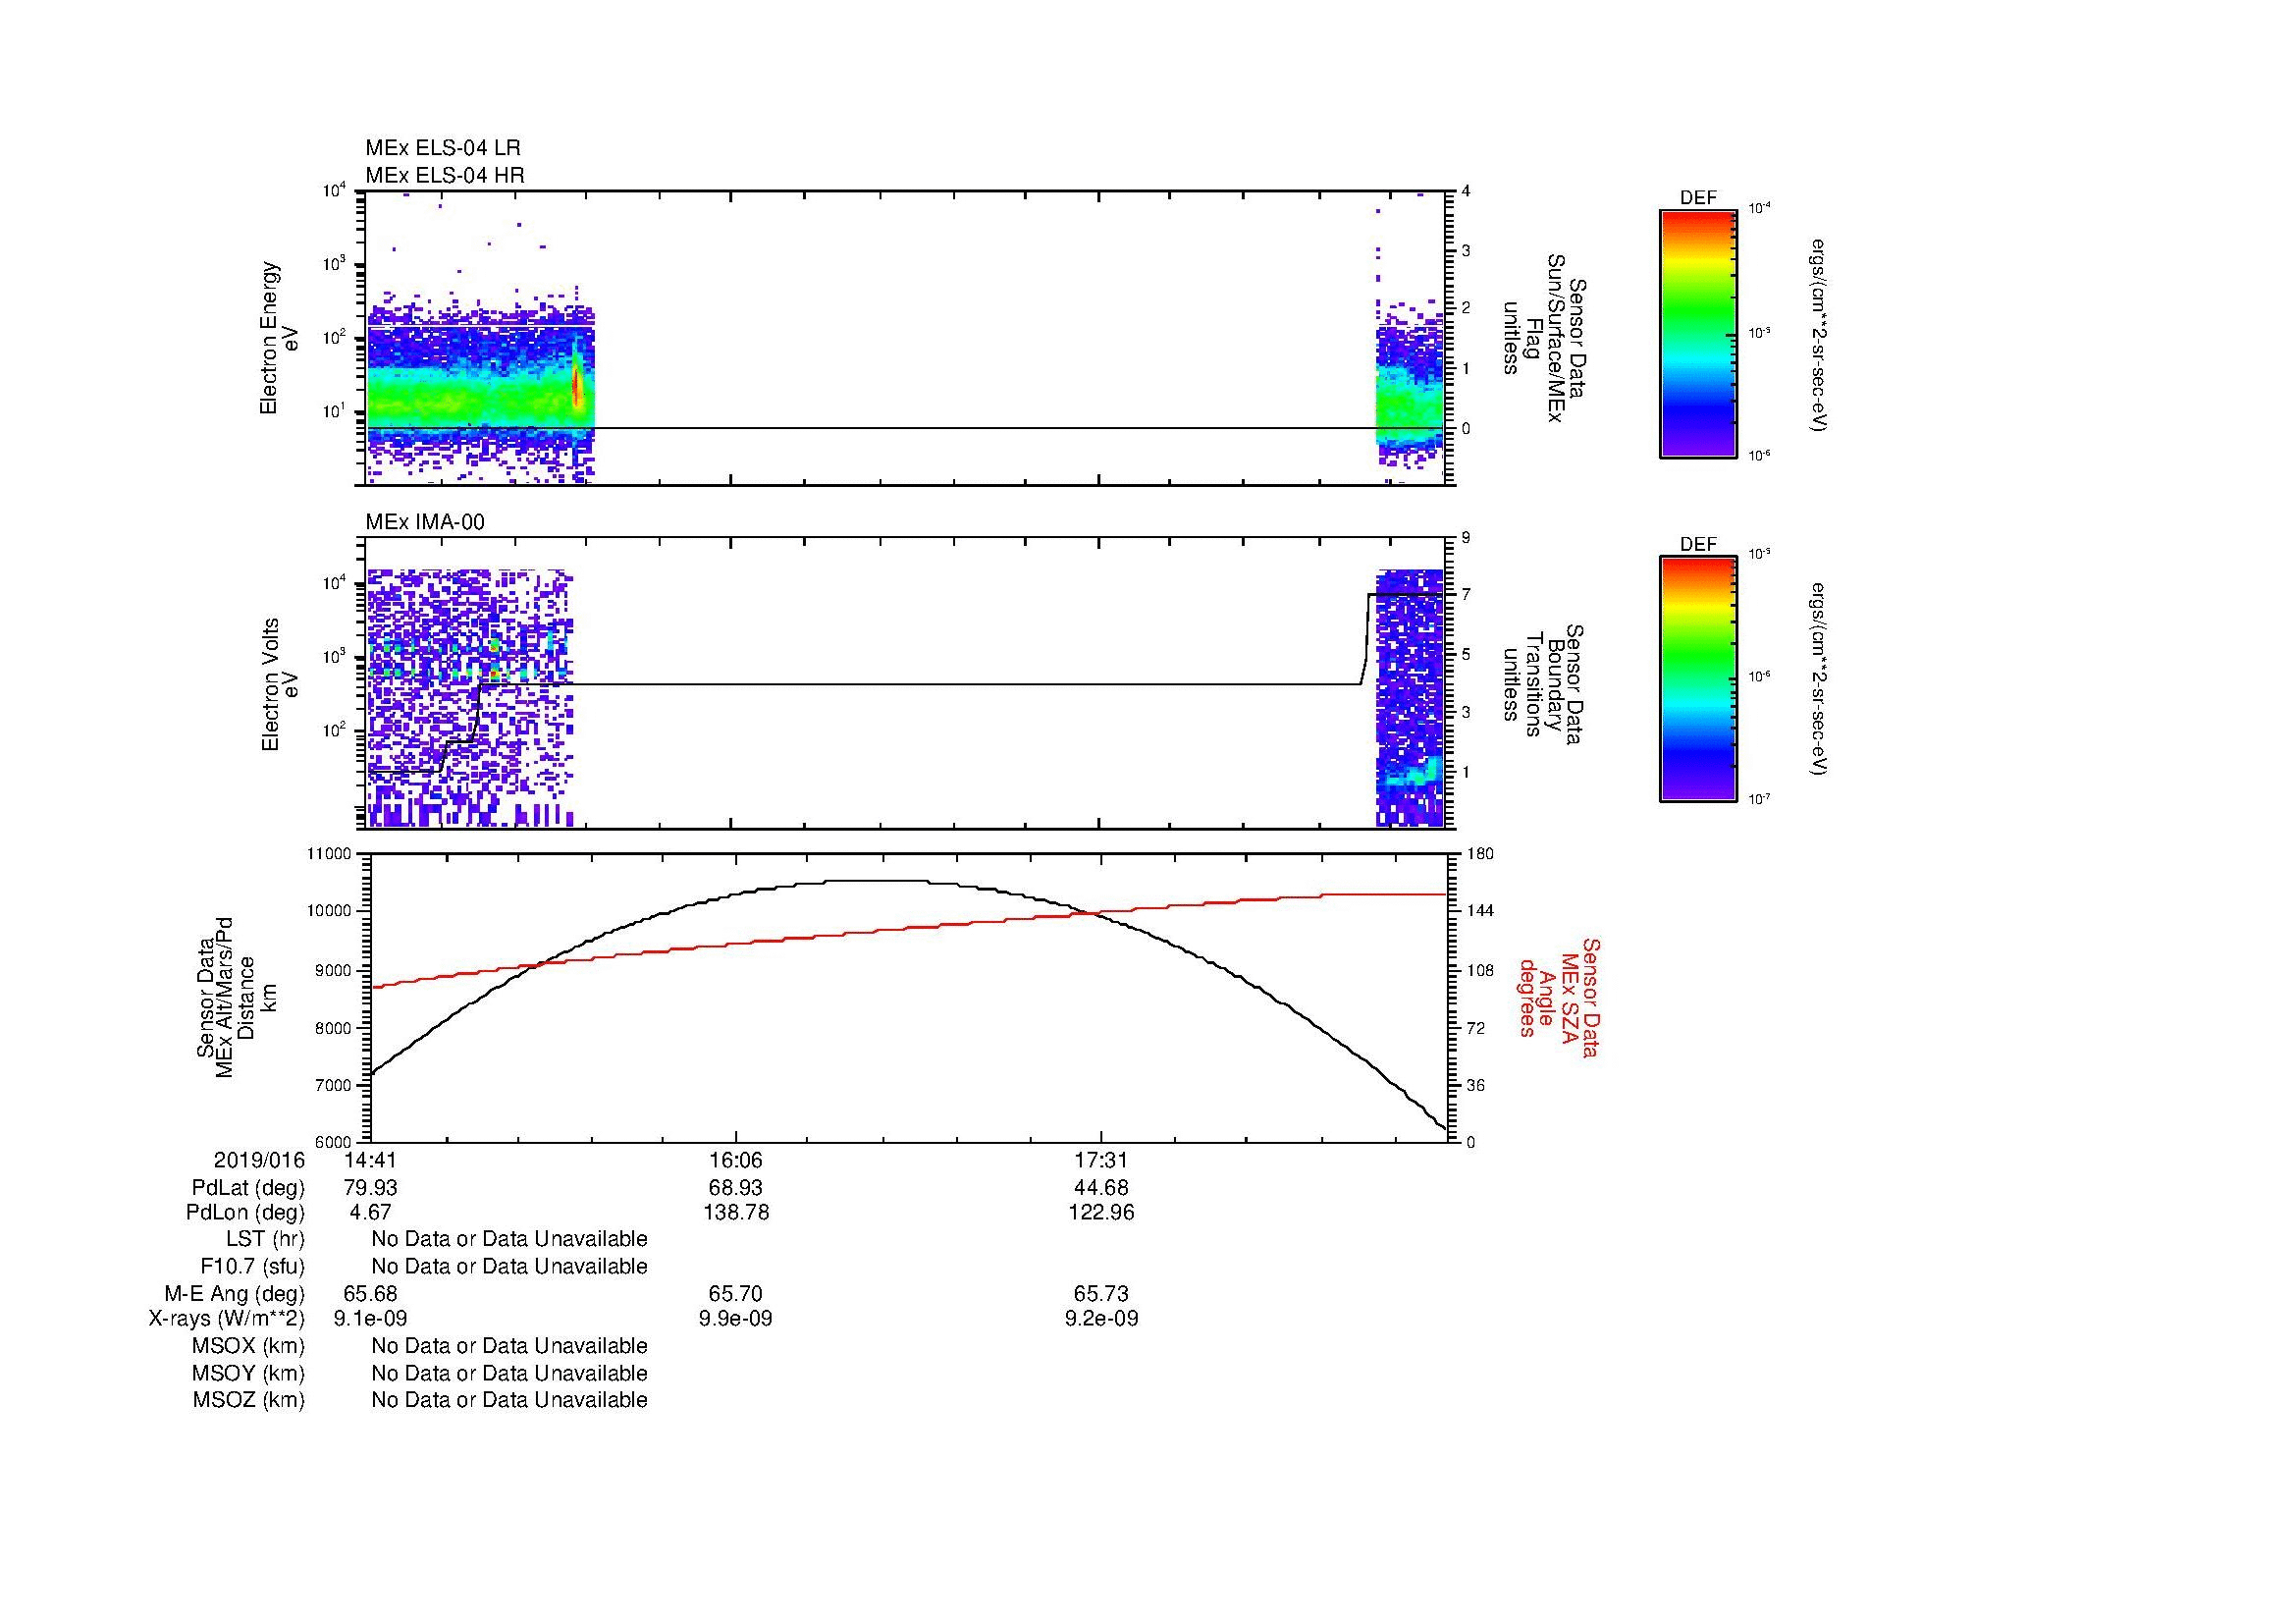2296x1623 pixels.
Task: Click the 'F10.7 (sfu)' row label
Action: coord(252,1267)
